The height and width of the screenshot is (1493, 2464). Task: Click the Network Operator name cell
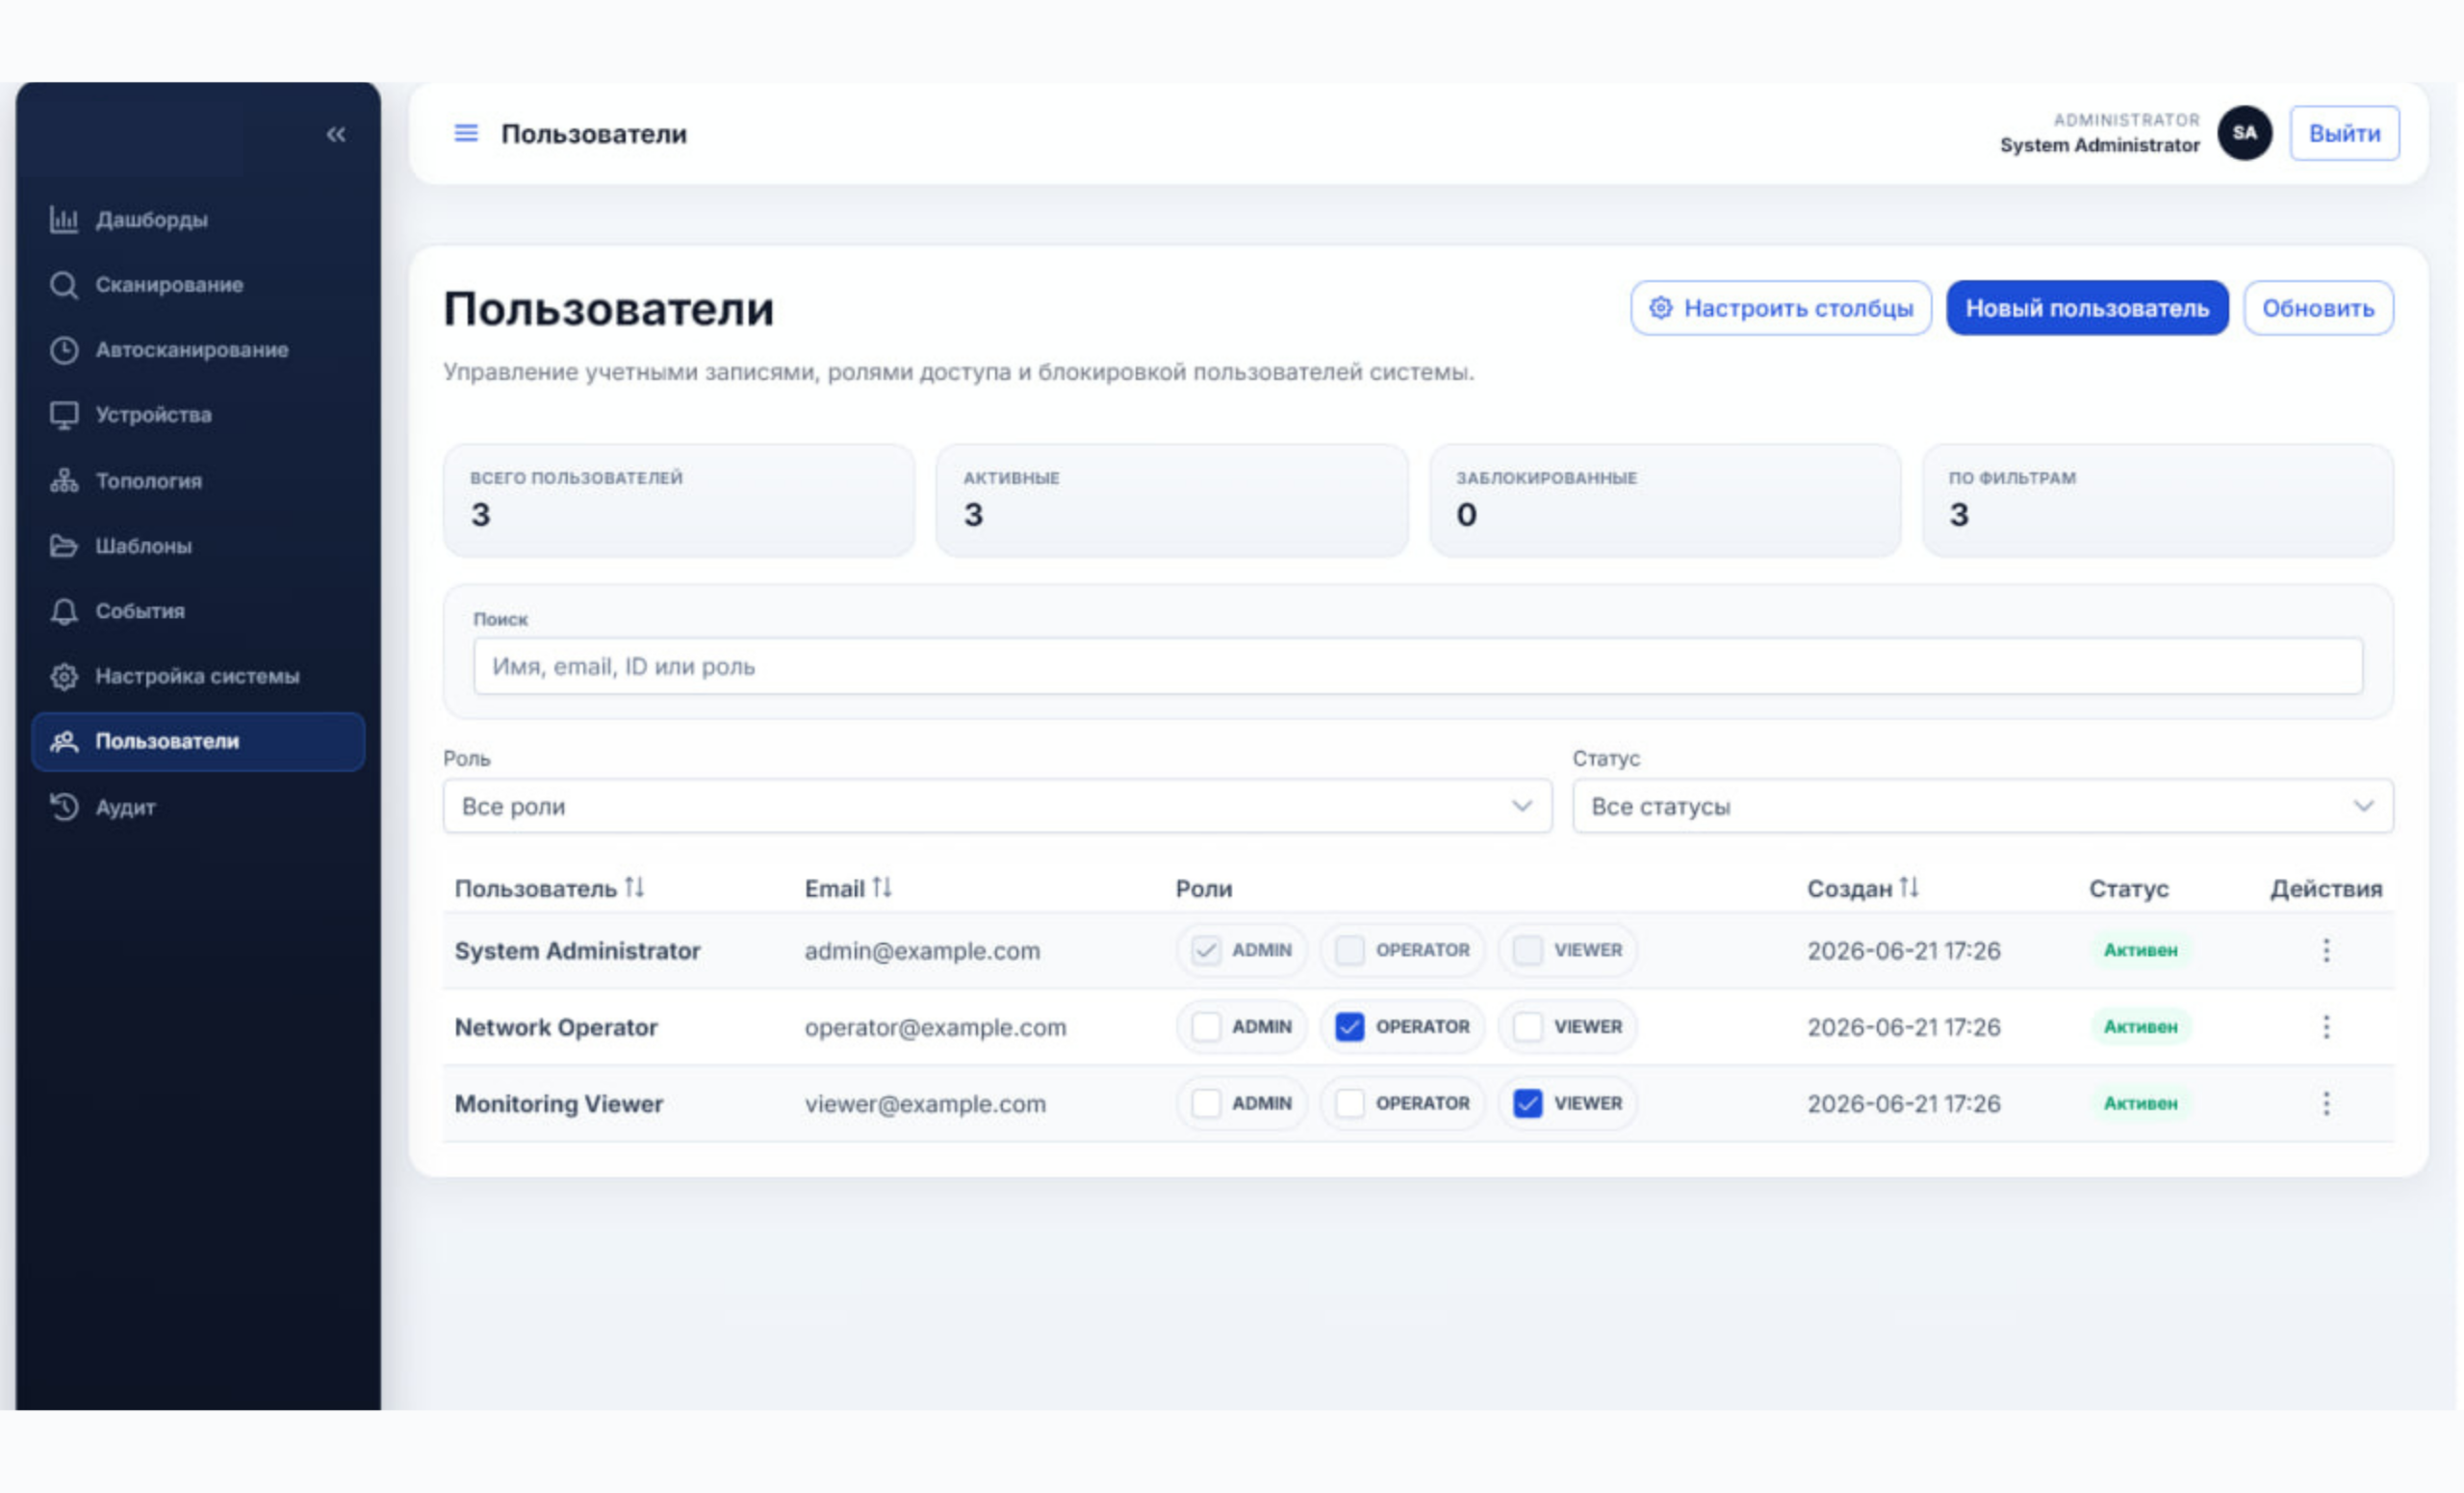[556, 1027]
